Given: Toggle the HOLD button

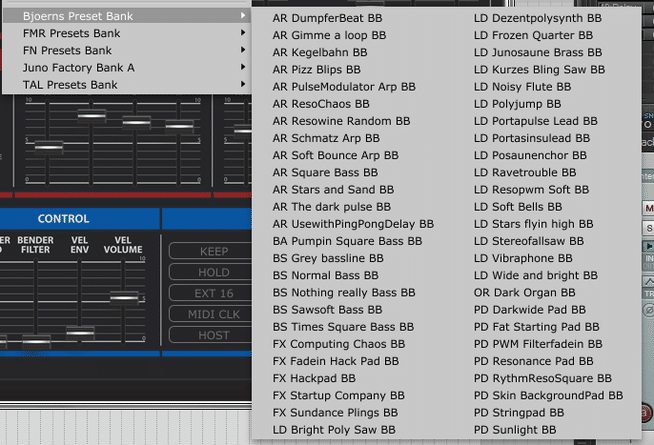Looking at the screenshot, I should pos(211,272).
